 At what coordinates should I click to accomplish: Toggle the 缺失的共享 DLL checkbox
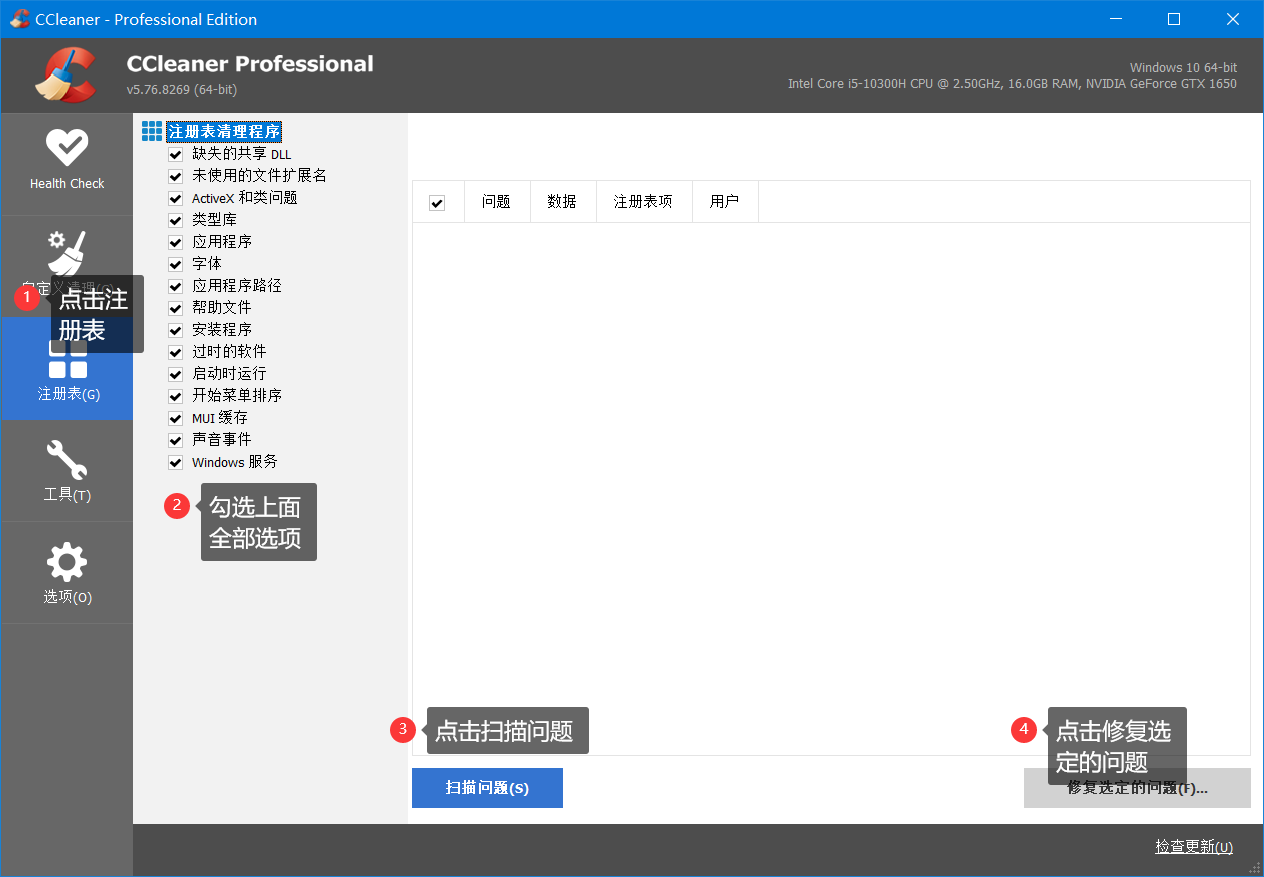[x=176, y=154]
